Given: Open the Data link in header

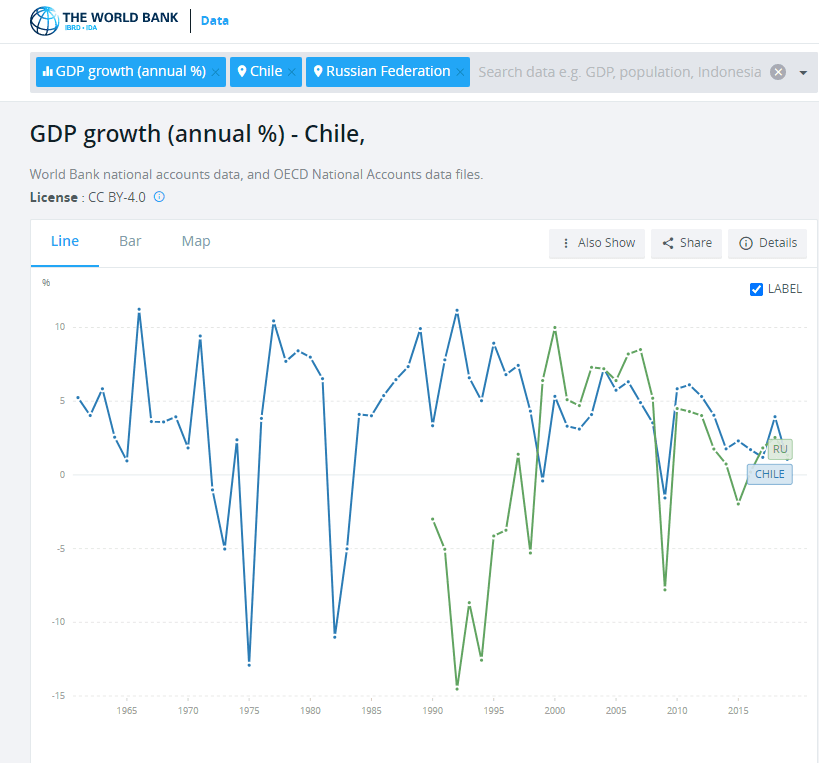Looking at the screenshot, I should pyautogui.click(x=215, y=20).
